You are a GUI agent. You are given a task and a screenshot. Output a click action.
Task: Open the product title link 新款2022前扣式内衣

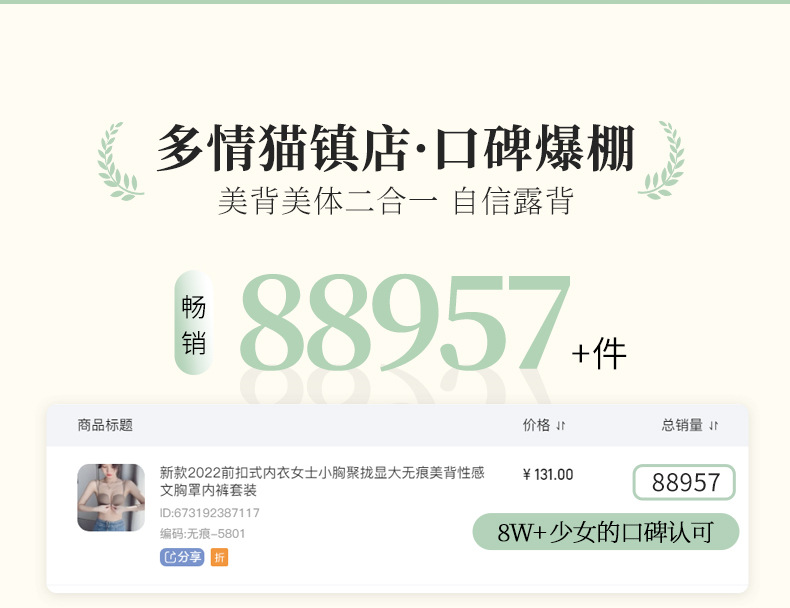322,481
